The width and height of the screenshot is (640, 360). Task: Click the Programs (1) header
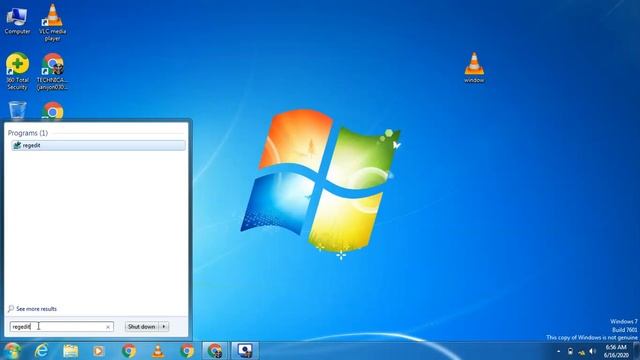[28, 133]
